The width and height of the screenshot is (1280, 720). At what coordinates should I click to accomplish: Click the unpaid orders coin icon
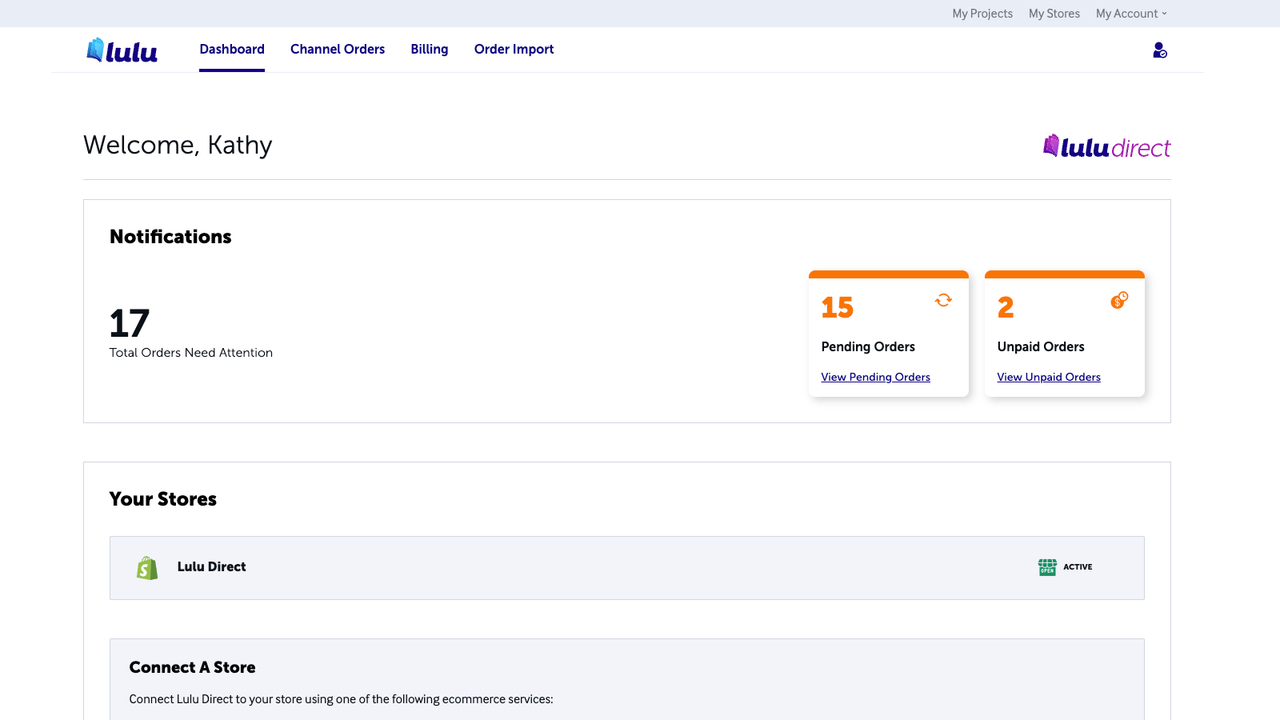click(1119, 300)
